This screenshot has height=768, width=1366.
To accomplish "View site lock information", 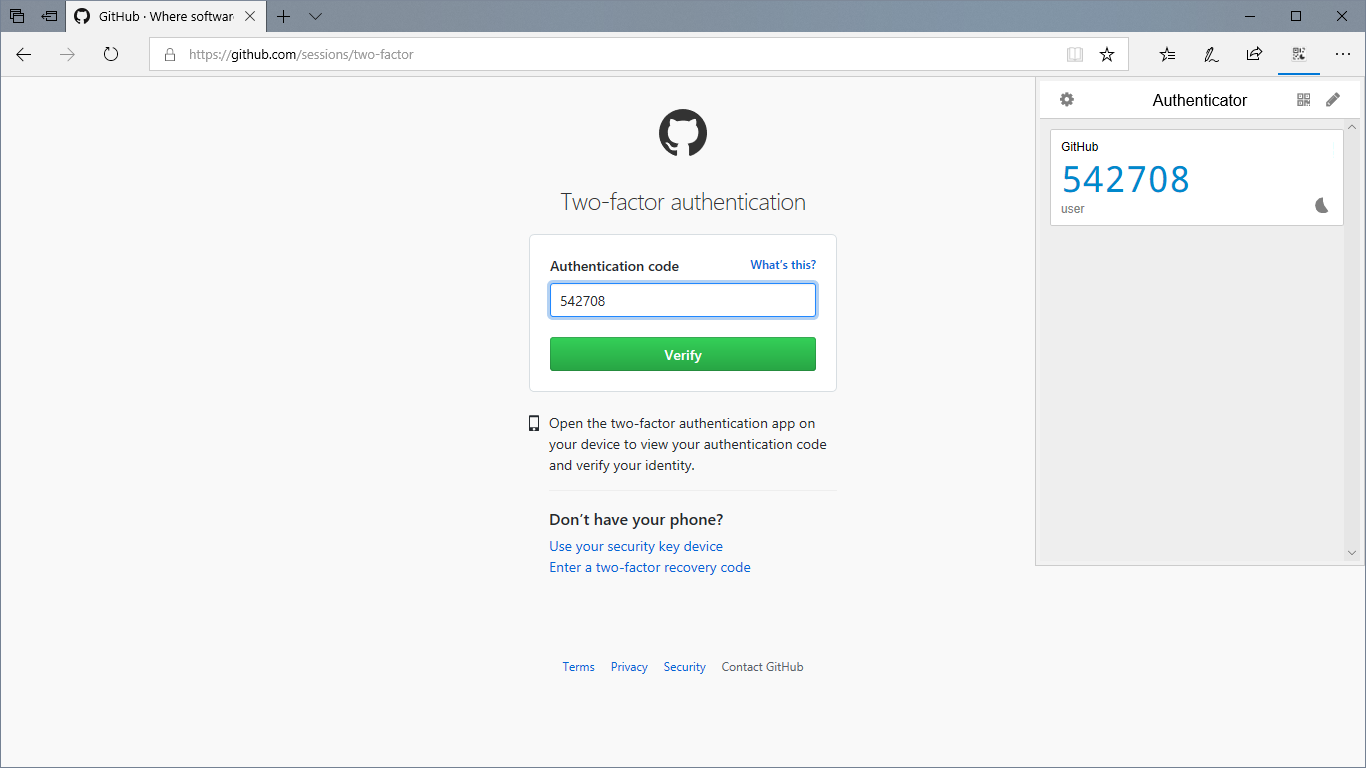I will (x=169, y=55).
